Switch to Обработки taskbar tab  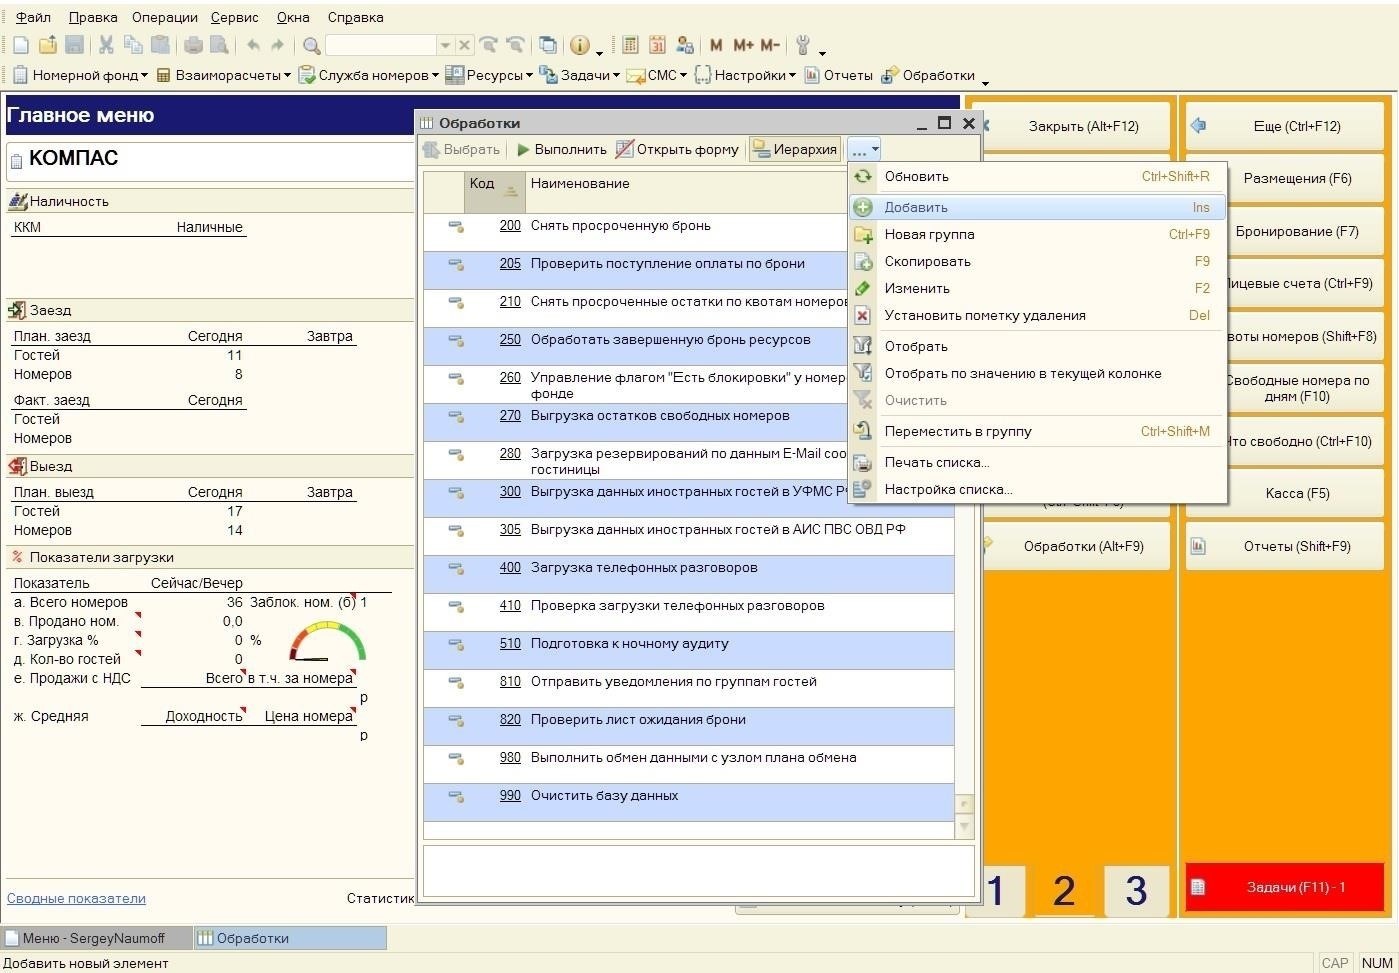click(x=291, y=938)
